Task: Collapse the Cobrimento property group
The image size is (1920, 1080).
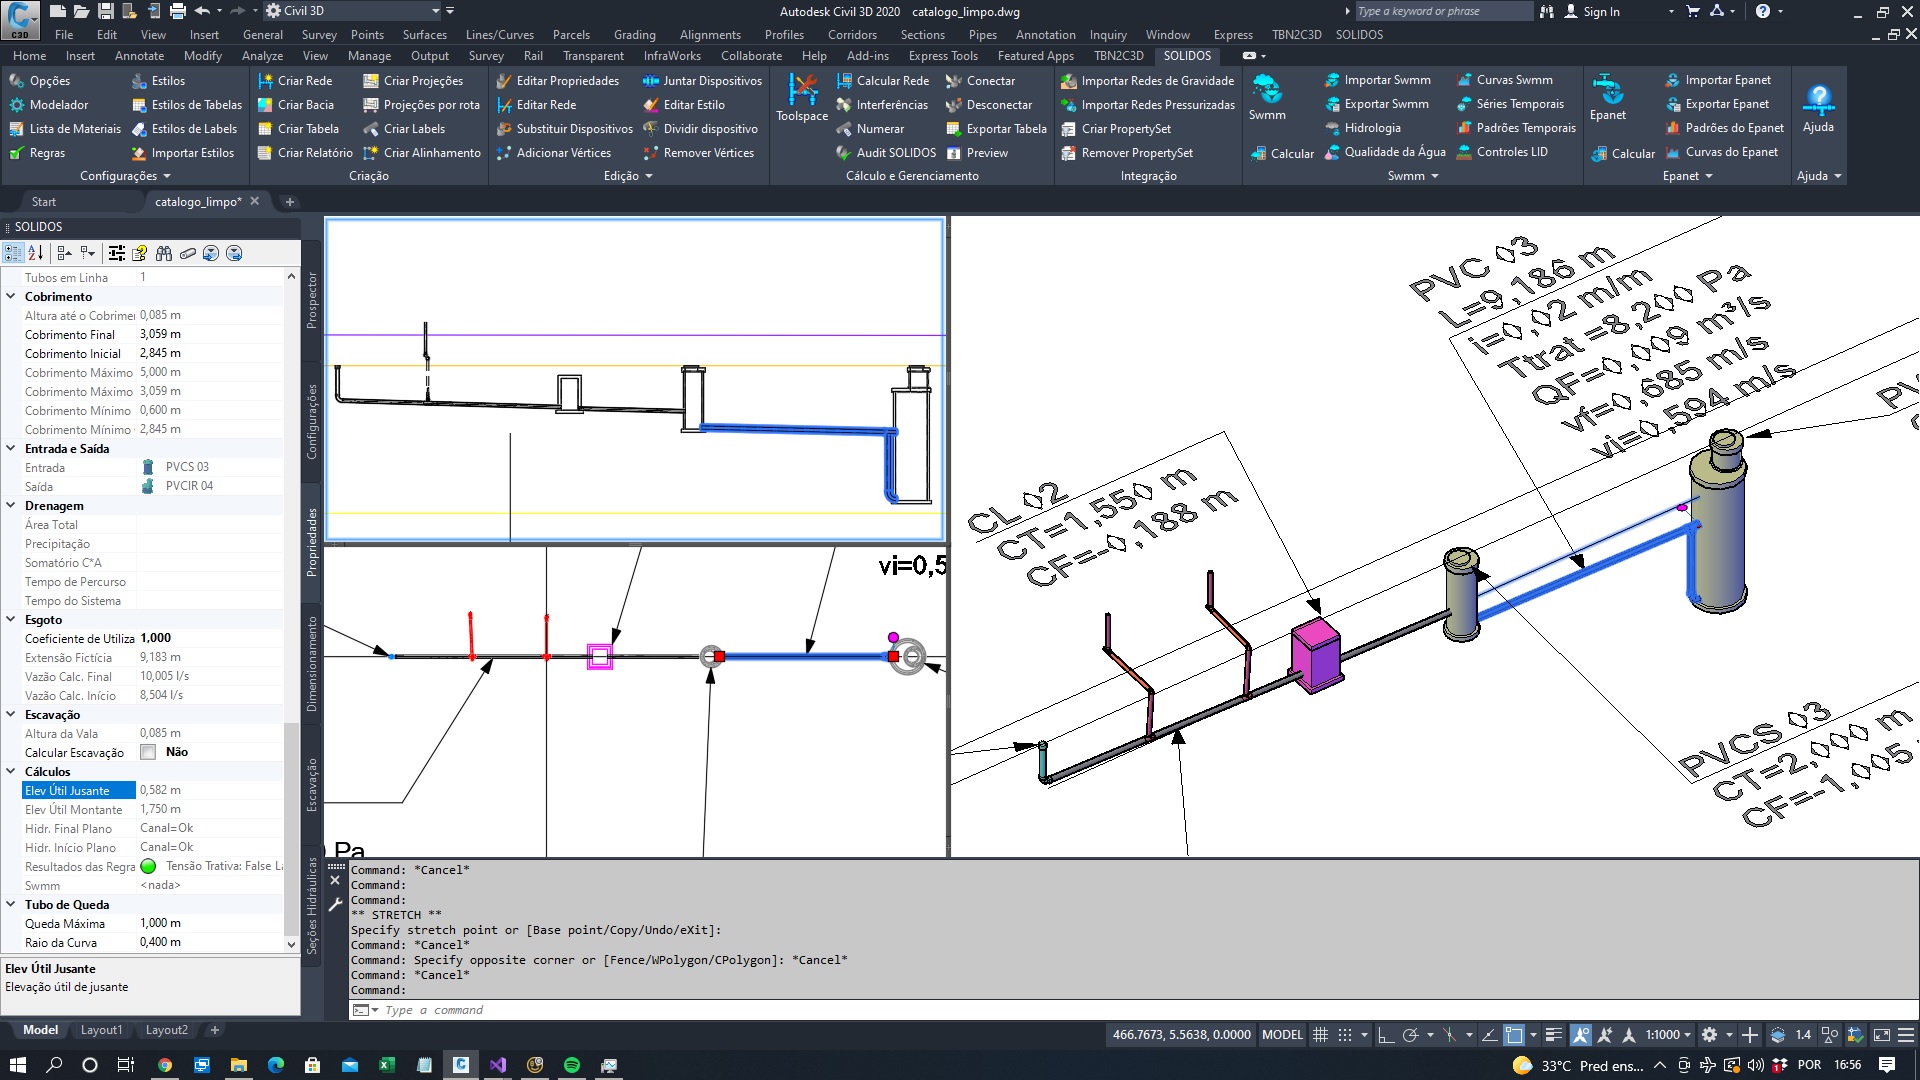Action: [11, 297]
